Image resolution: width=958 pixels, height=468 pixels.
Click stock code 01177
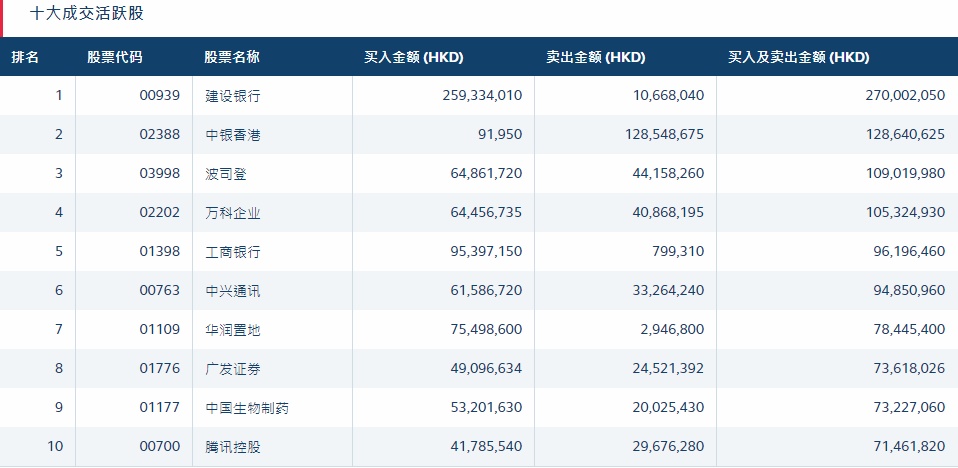(x=160, y=408)
